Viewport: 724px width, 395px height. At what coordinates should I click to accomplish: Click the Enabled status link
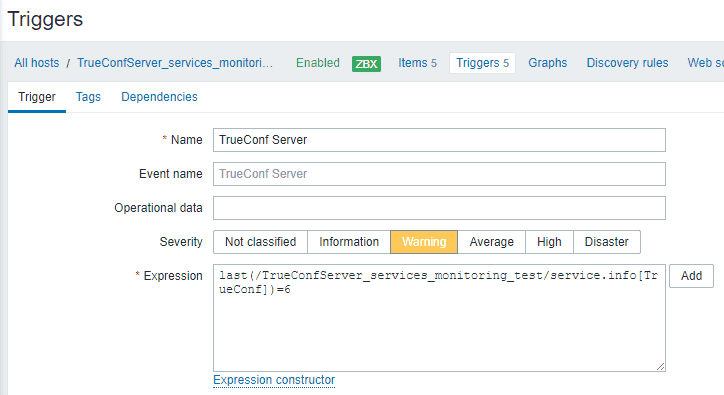(318, 63)
